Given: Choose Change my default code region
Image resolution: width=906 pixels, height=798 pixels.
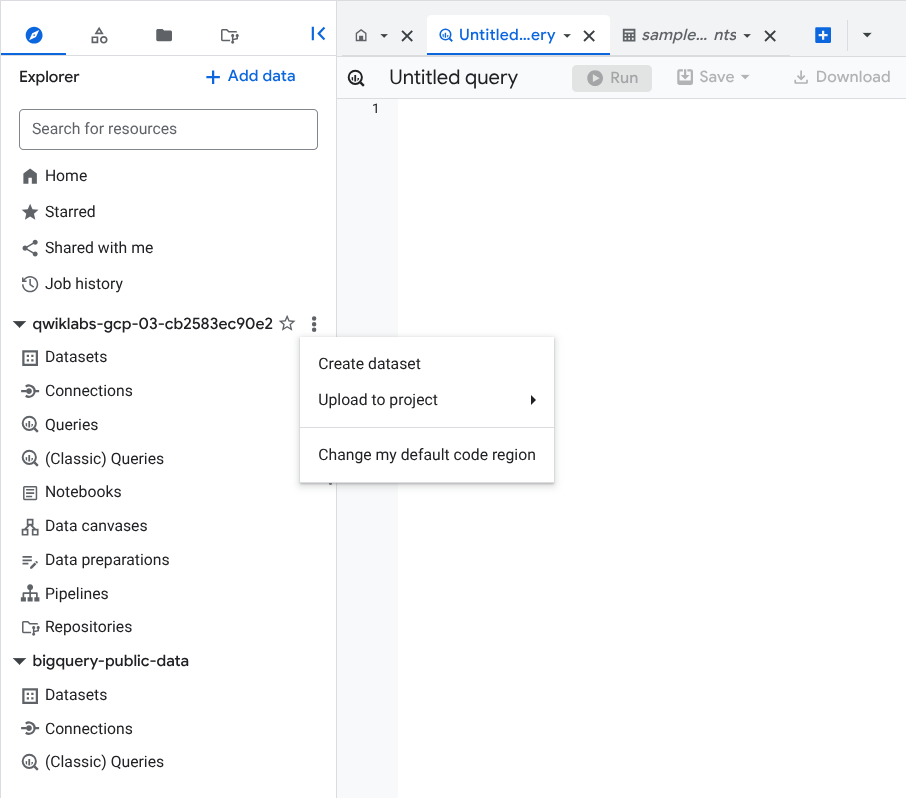Looking at the screenshot, I should 426,454.
